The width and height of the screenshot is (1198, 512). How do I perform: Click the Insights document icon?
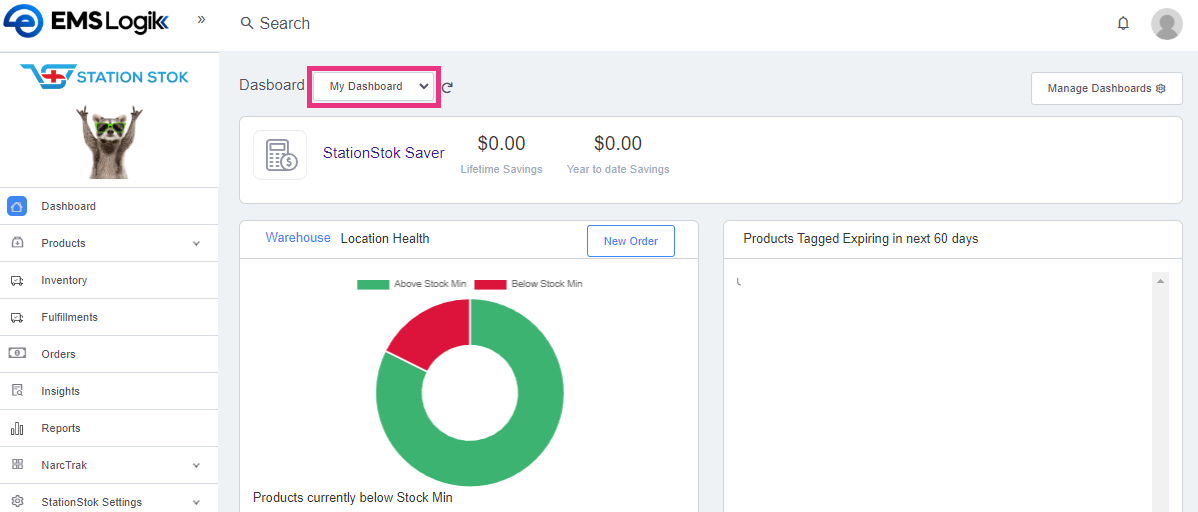click(x=18, y=391)
